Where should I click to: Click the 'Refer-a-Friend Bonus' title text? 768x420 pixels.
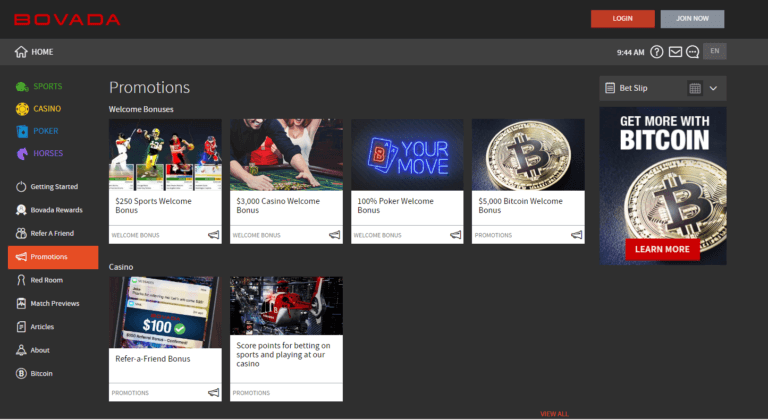(x=153, y=359)
